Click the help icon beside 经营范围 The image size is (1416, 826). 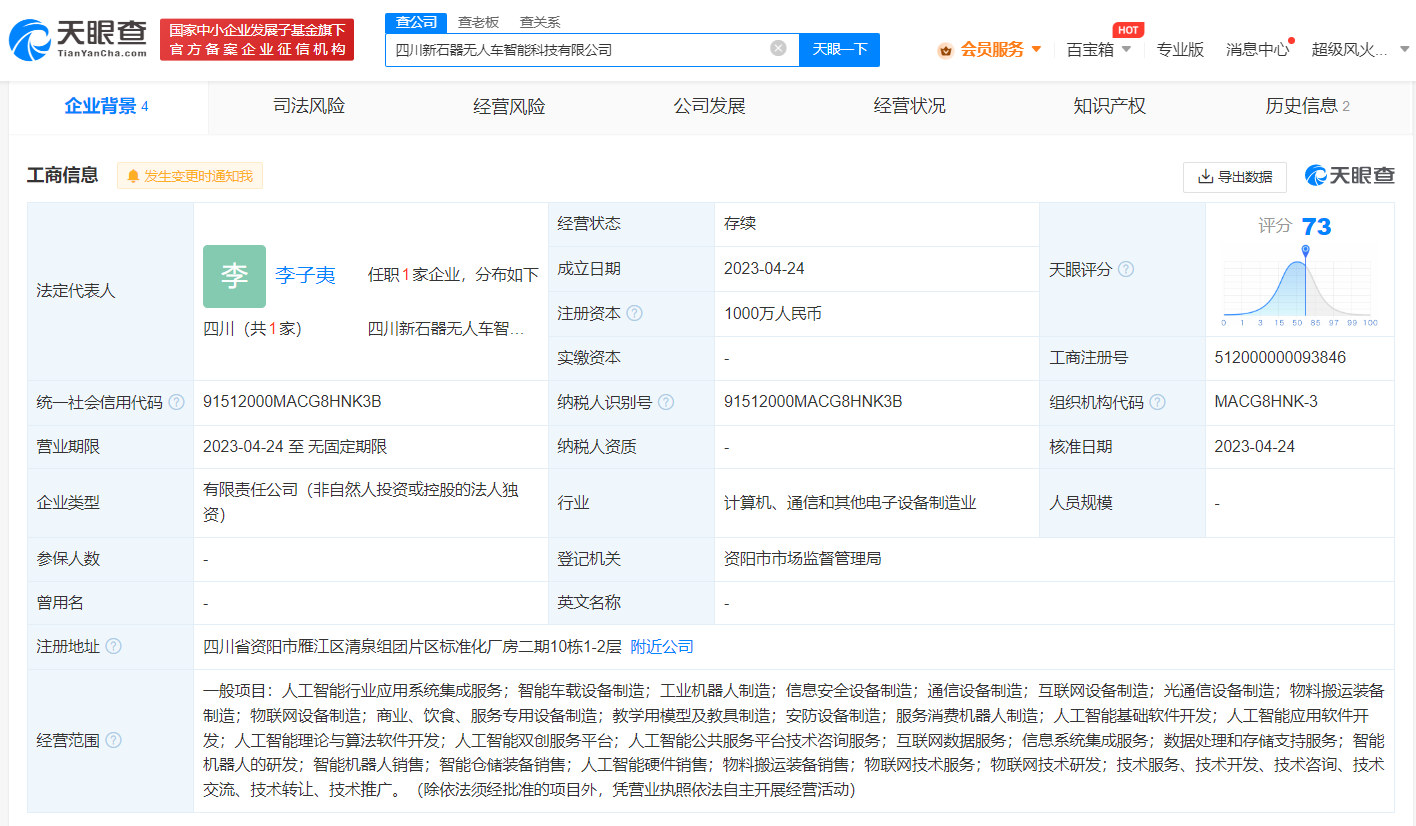pos(113,740)
